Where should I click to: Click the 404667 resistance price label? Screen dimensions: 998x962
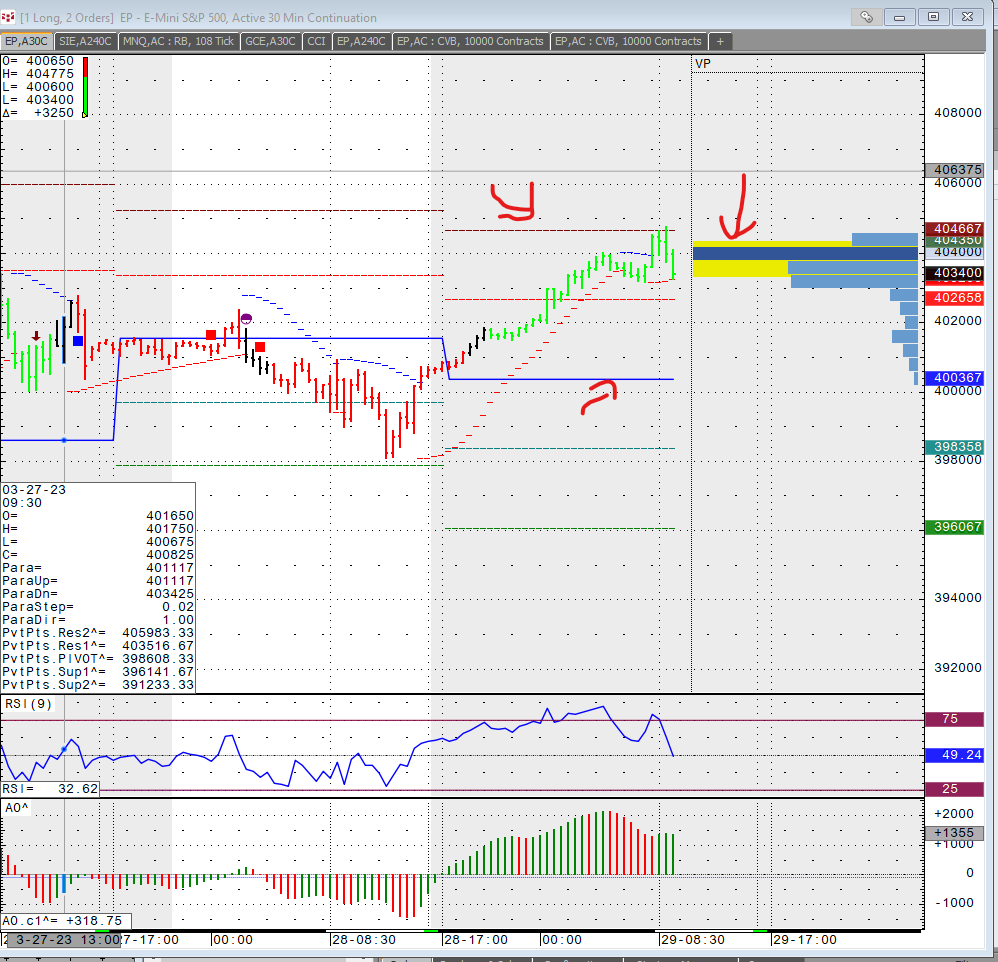[x=954, y=228]
